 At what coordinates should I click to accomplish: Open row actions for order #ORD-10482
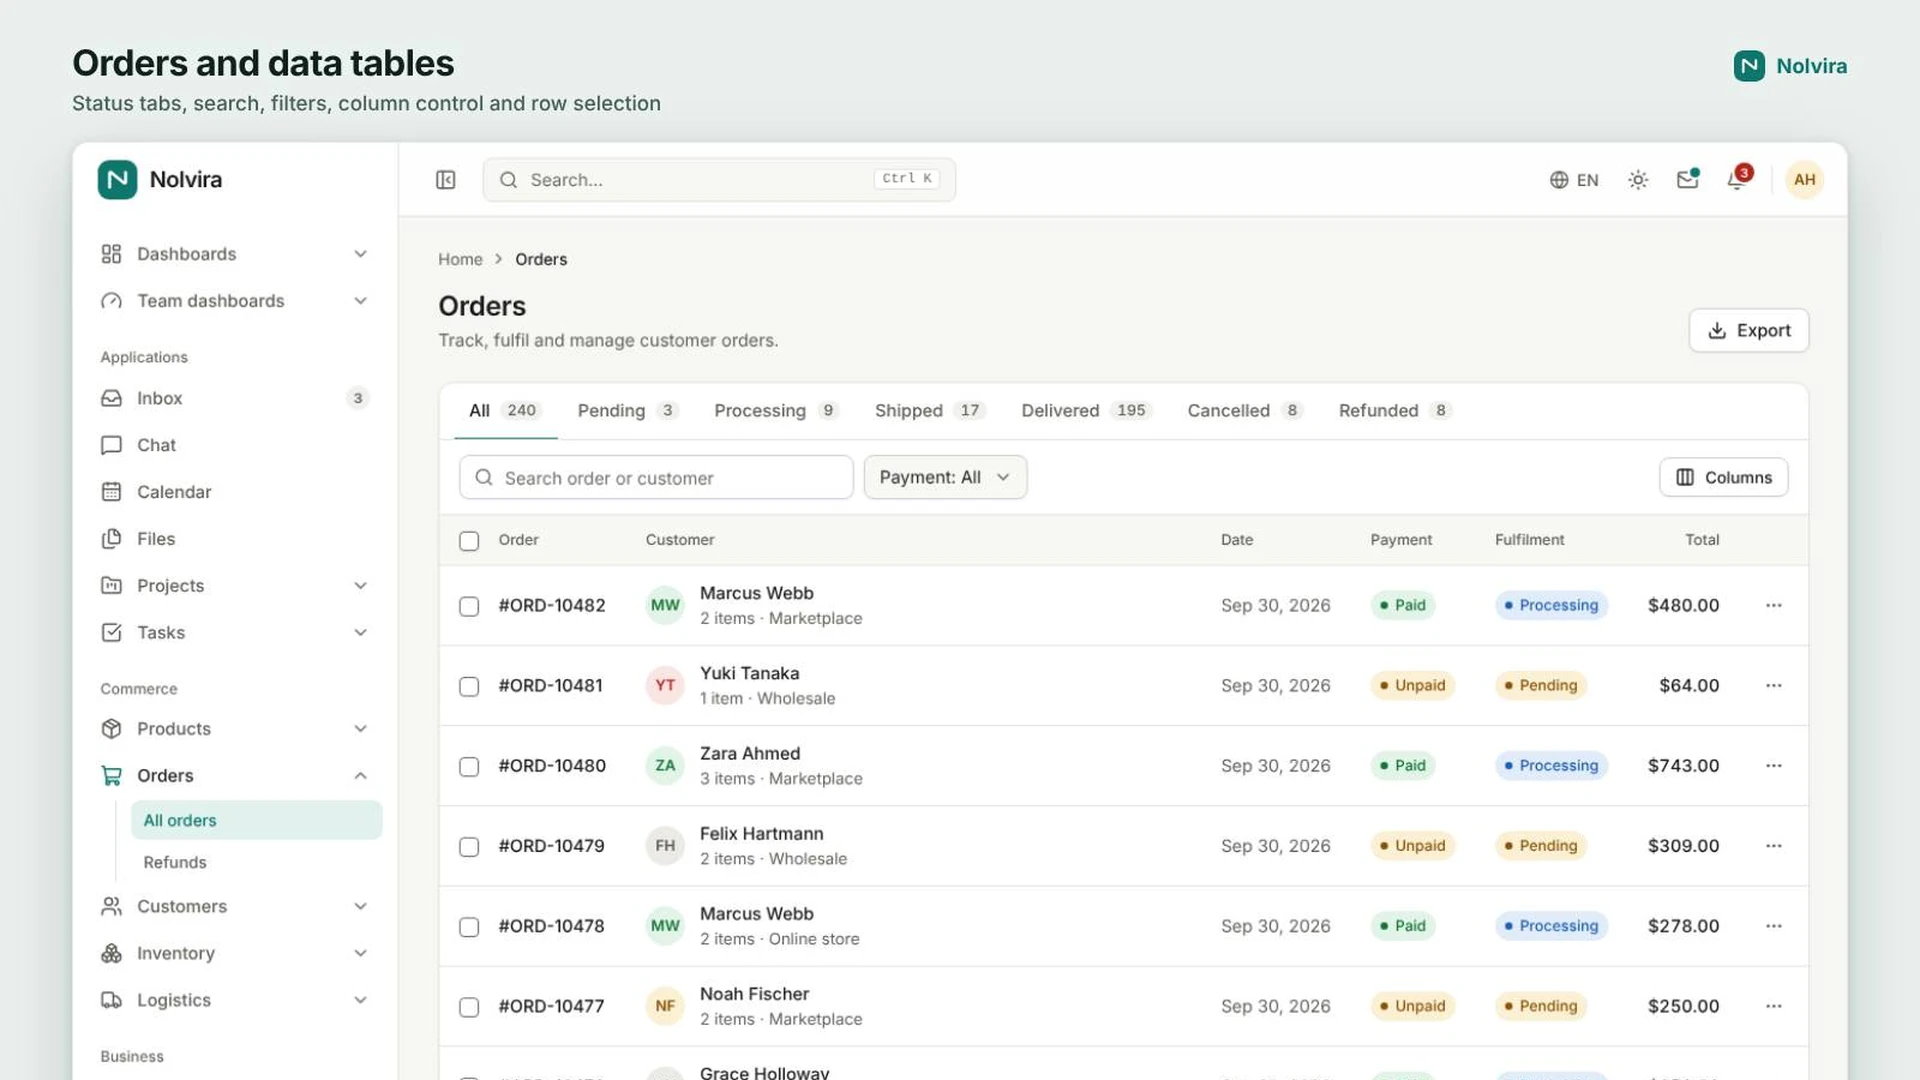point(1773,605)
